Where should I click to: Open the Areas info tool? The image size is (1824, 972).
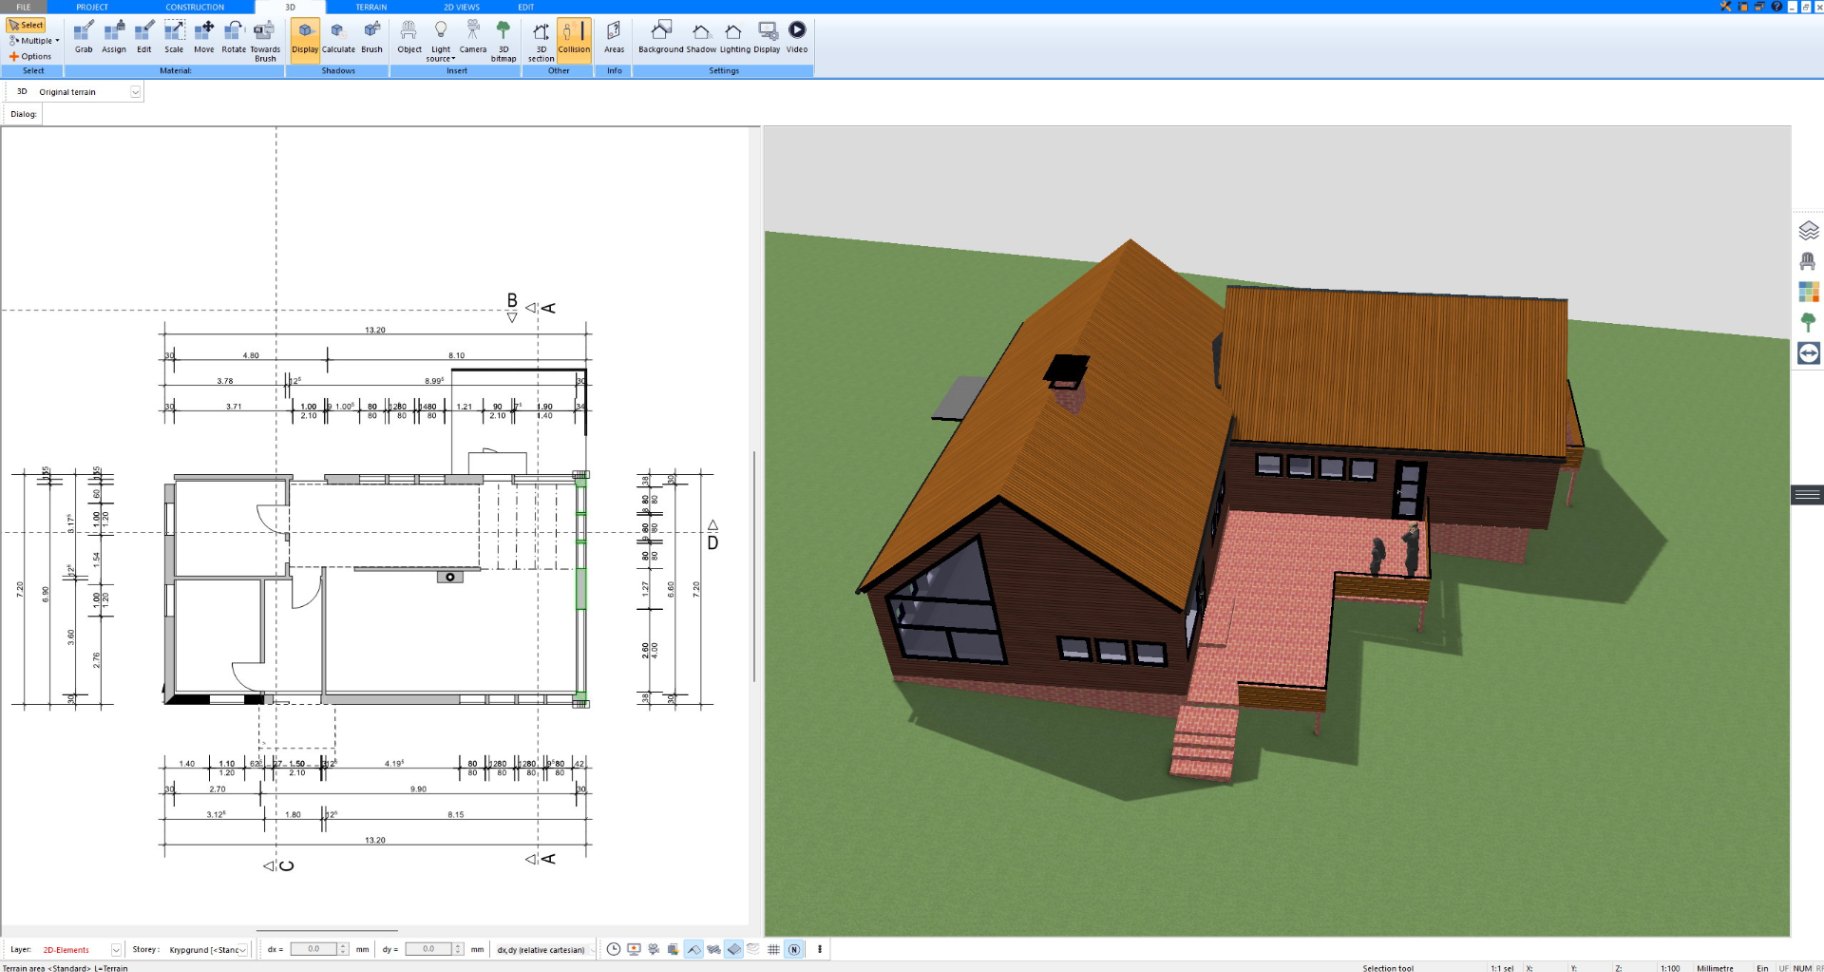coord(614,37)
